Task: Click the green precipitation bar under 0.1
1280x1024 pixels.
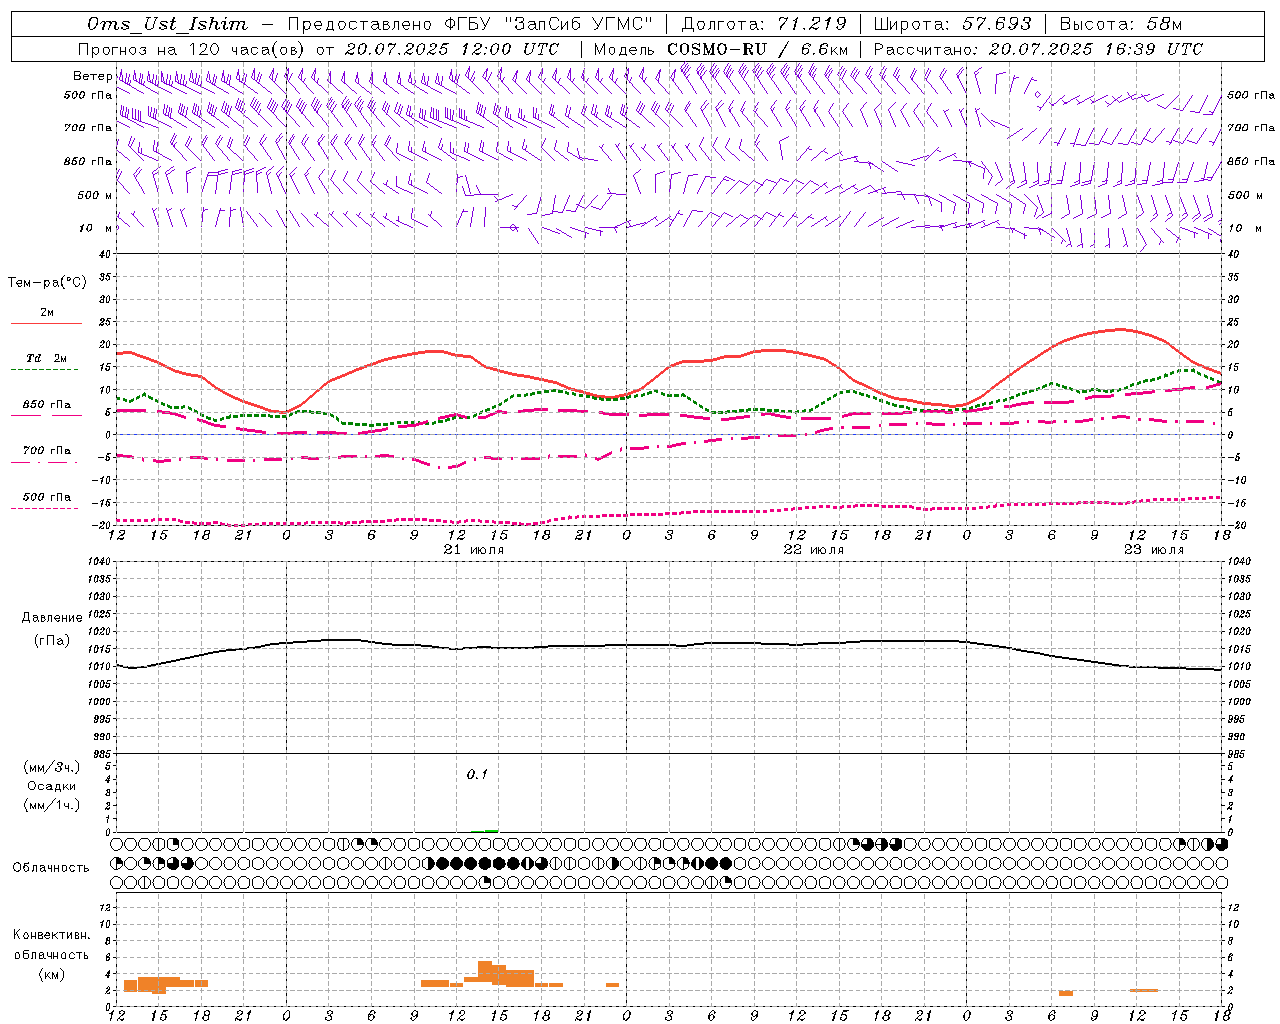Action: [x=485, y=830]
